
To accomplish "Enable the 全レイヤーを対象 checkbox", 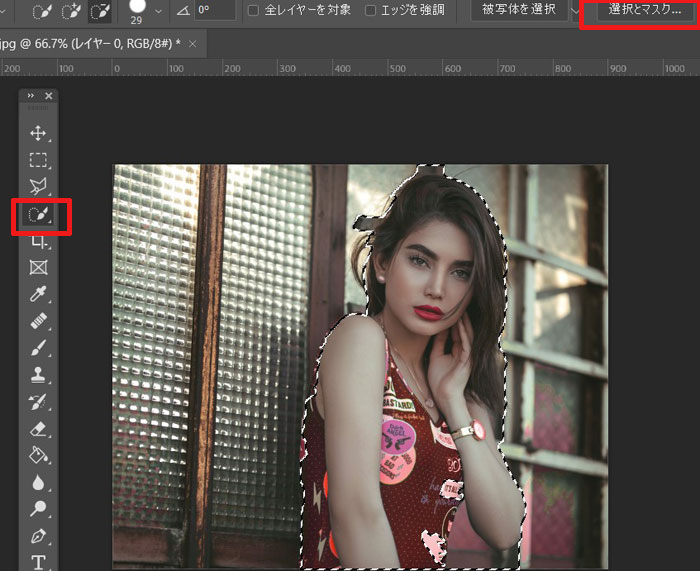I will click(253, 11).
